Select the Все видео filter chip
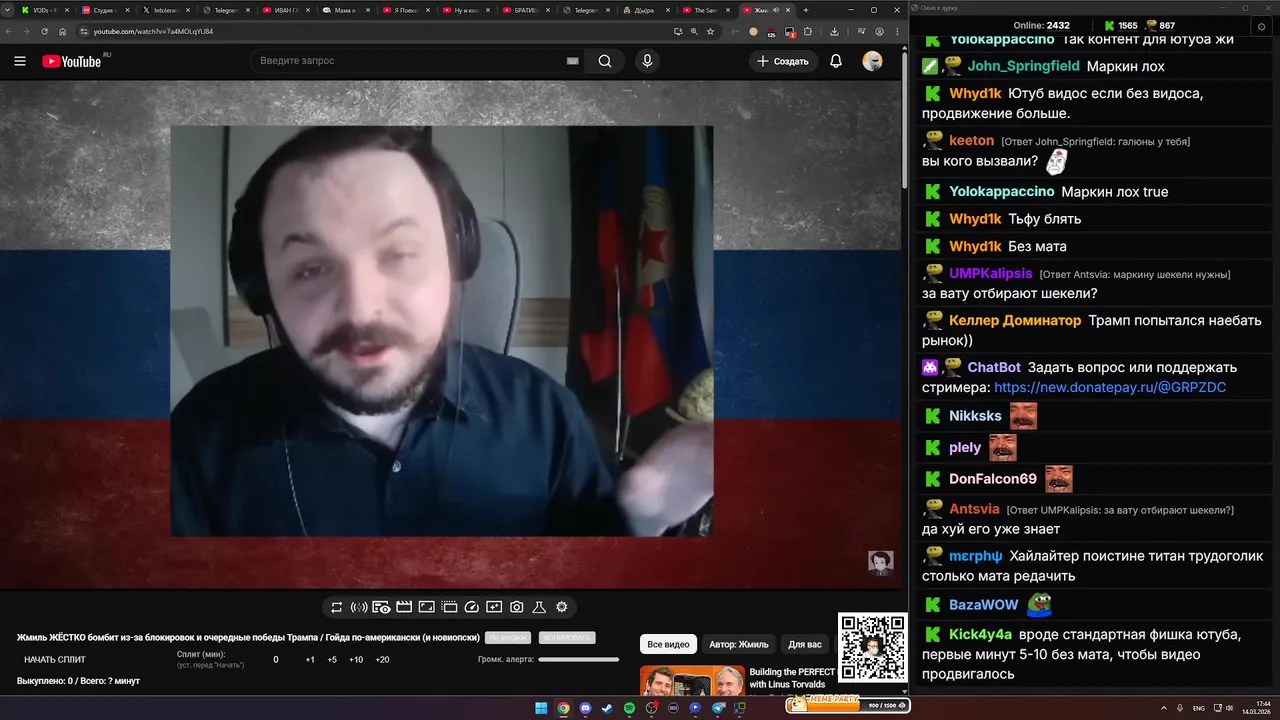 668,645
